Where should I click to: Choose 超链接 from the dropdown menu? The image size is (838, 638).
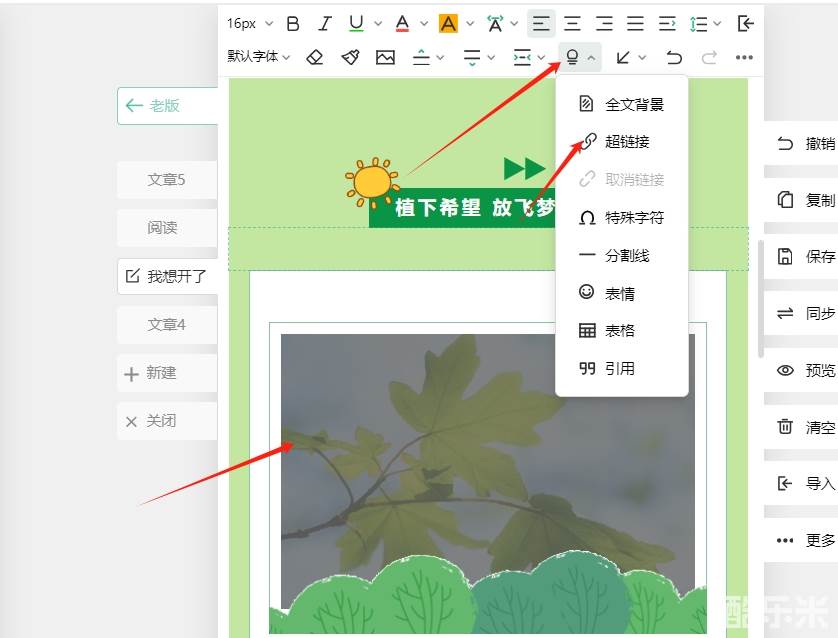coord(627,142)
